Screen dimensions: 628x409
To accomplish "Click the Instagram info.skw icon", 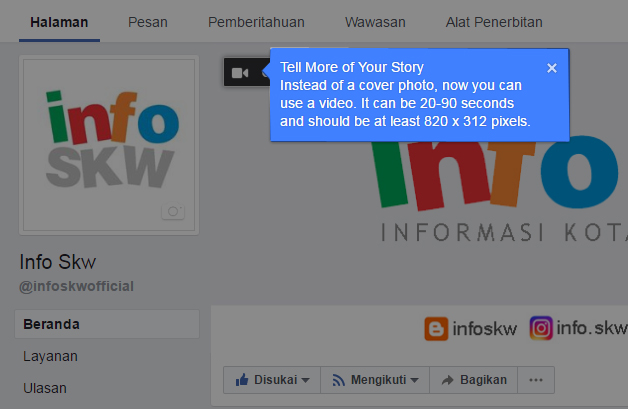I will pos(541,328).
